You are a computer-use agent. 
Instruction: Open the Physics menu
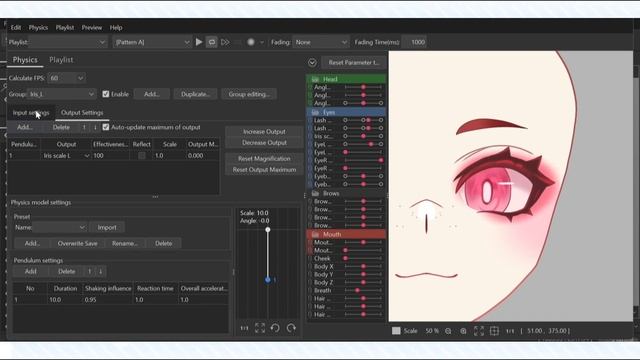[38, 27]
